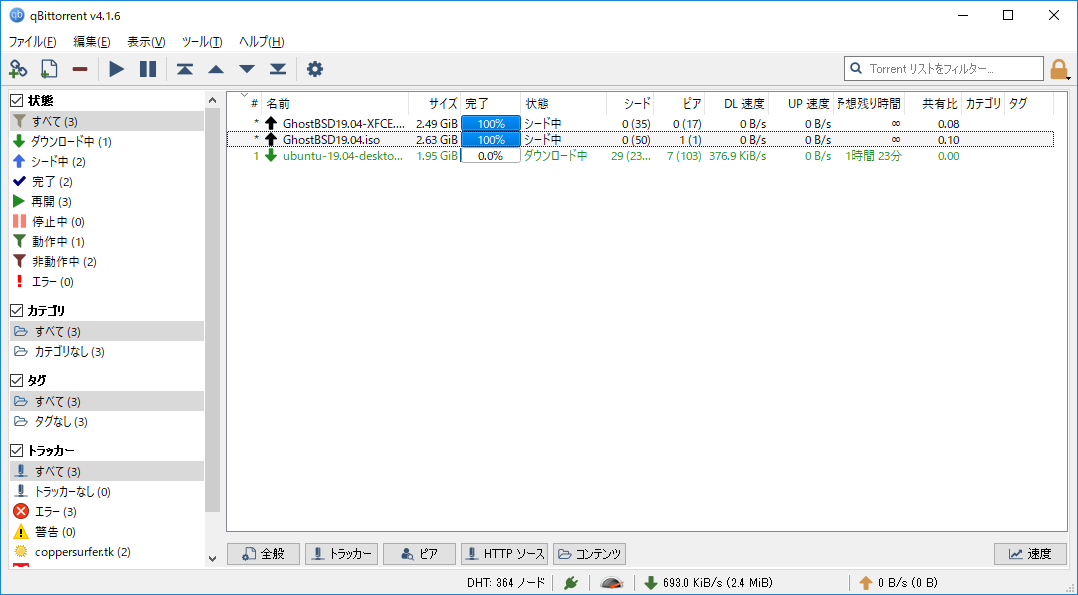
Task: Select tracker 警告 (0) filter
Action: pos(107,532)
